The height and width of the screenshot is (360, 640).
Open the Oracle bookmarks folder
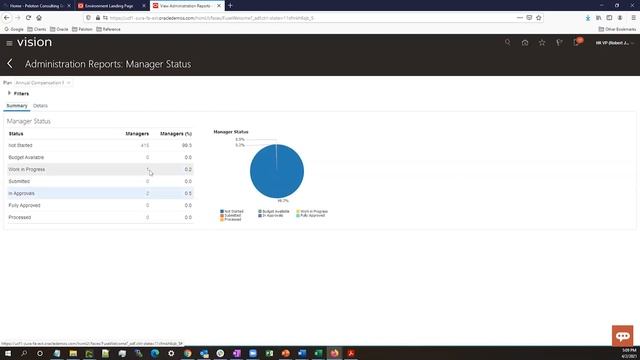59,29
